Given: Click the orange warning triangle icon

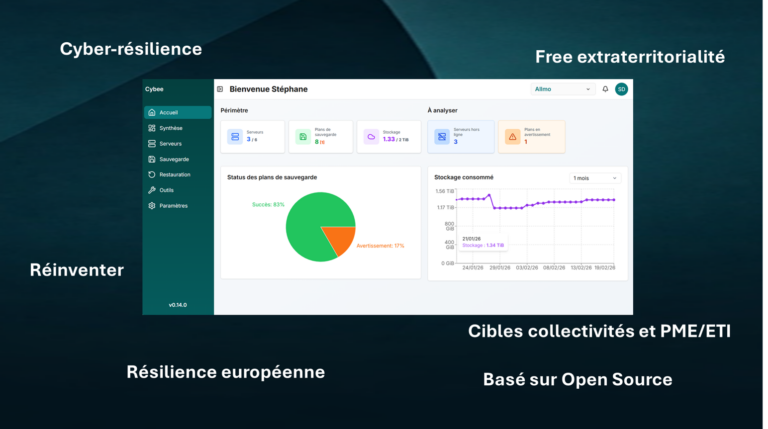Looking at the screenshot, I should click(x=512, y=136).
